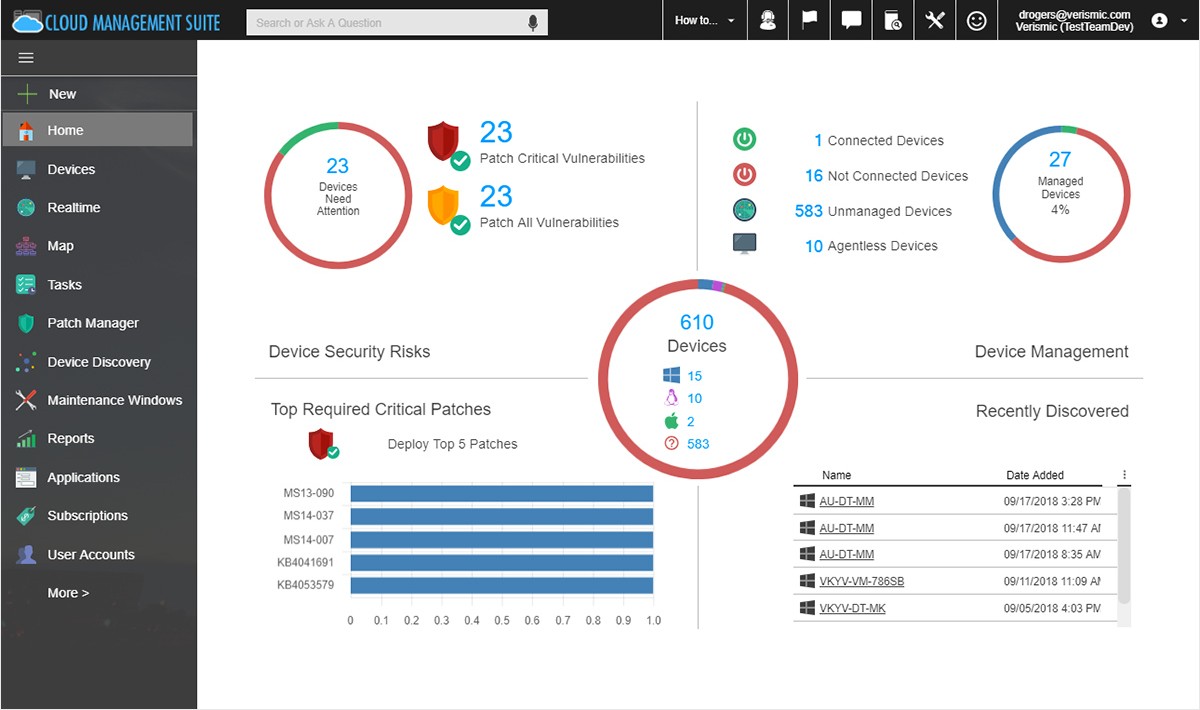Image resolution: width=1200 pixels, height=710 pixels.
Task: Click the User Accounts icon
Action: point(27,555)
